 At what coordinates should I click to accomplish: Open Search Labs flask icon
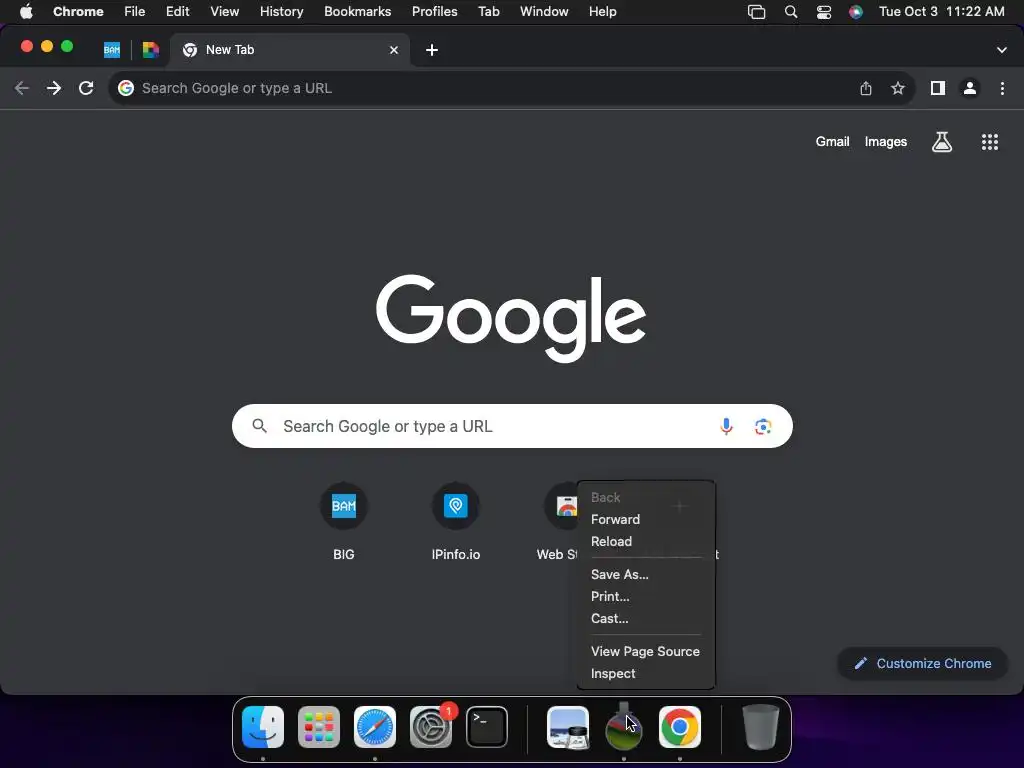pyautogui.click(x=942, y=142)
